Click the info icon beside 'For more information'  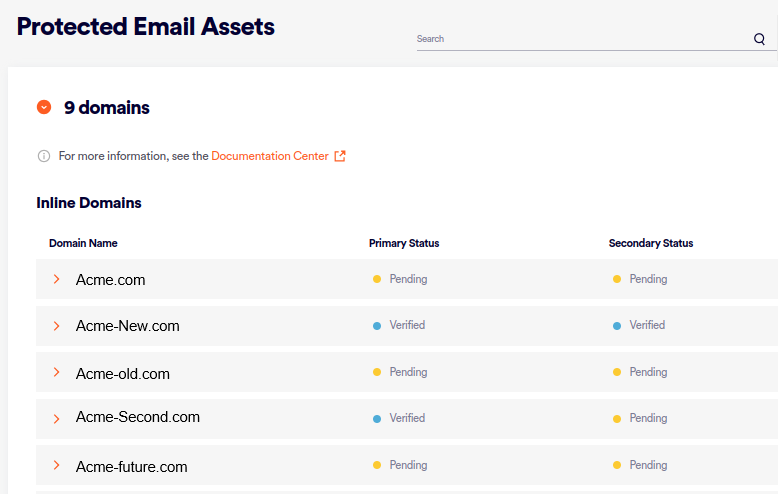pyautogui.click(x=44, y=156)
